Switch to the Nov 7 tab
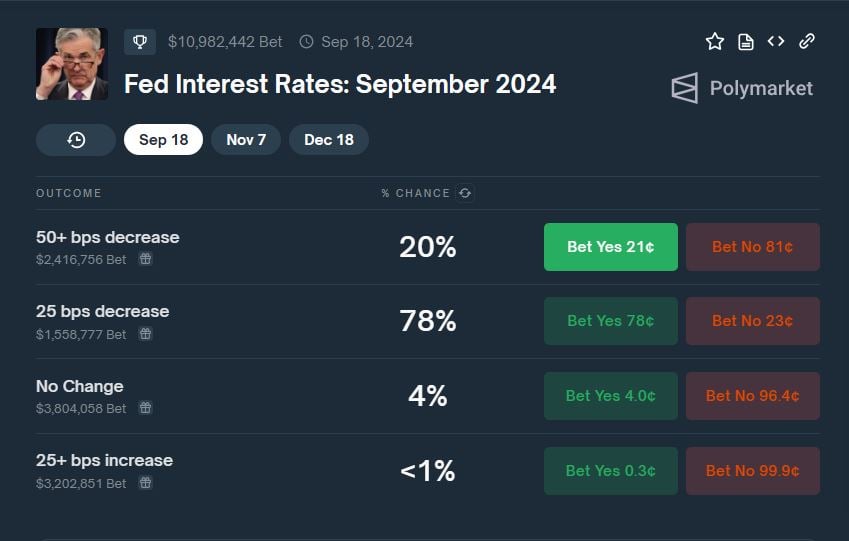Viewport: 849px width, 541px height. (246, 140)
